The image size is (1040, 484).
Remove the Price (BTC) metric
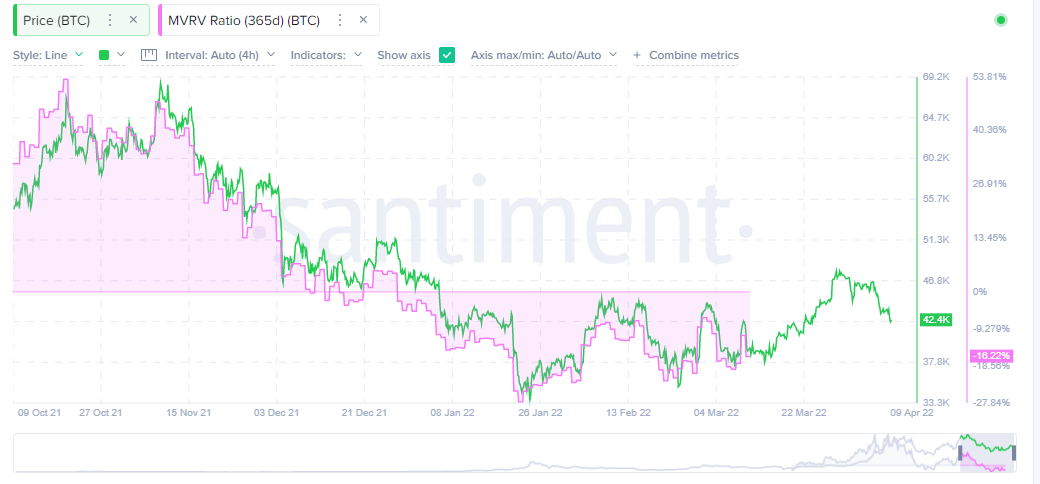pyautogui.click(x=133, y=20)
